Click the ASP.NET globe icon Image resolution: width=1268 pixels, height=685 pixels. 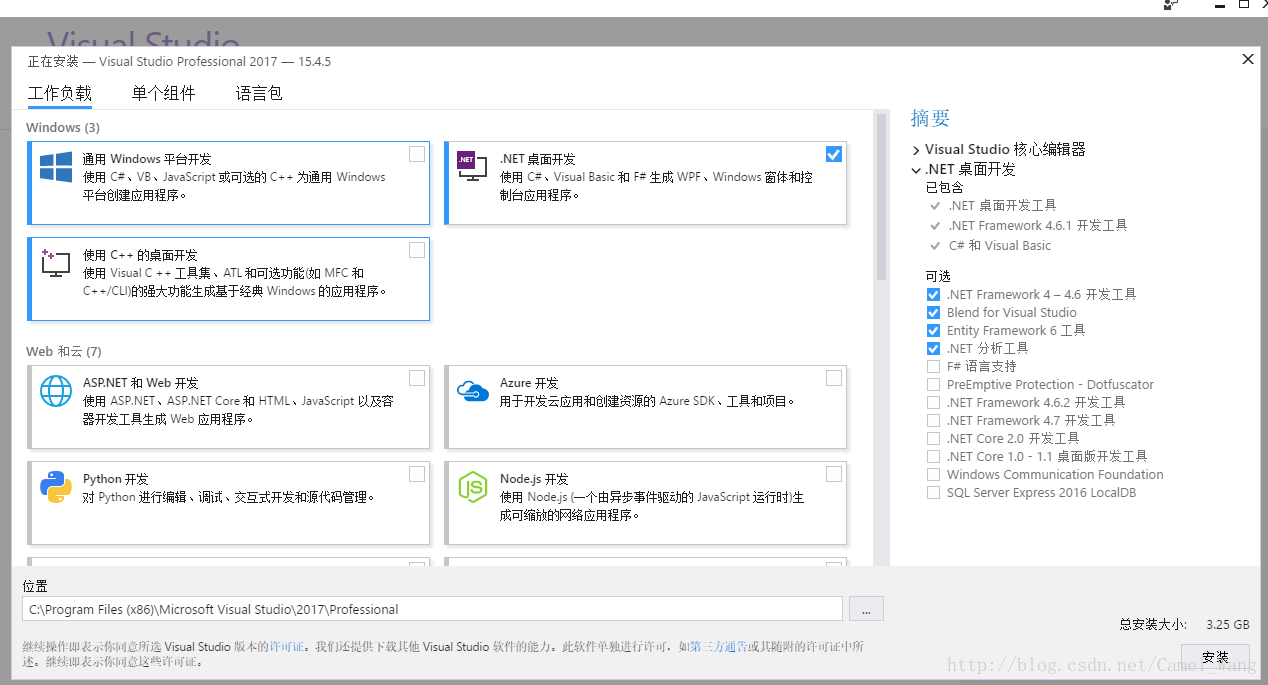click(x=56, y=391)
